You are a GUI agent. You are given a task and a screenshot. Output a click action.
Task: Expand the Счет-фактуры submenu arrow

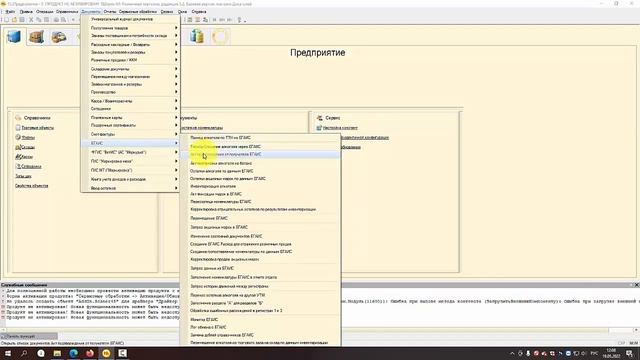(176, 134)
